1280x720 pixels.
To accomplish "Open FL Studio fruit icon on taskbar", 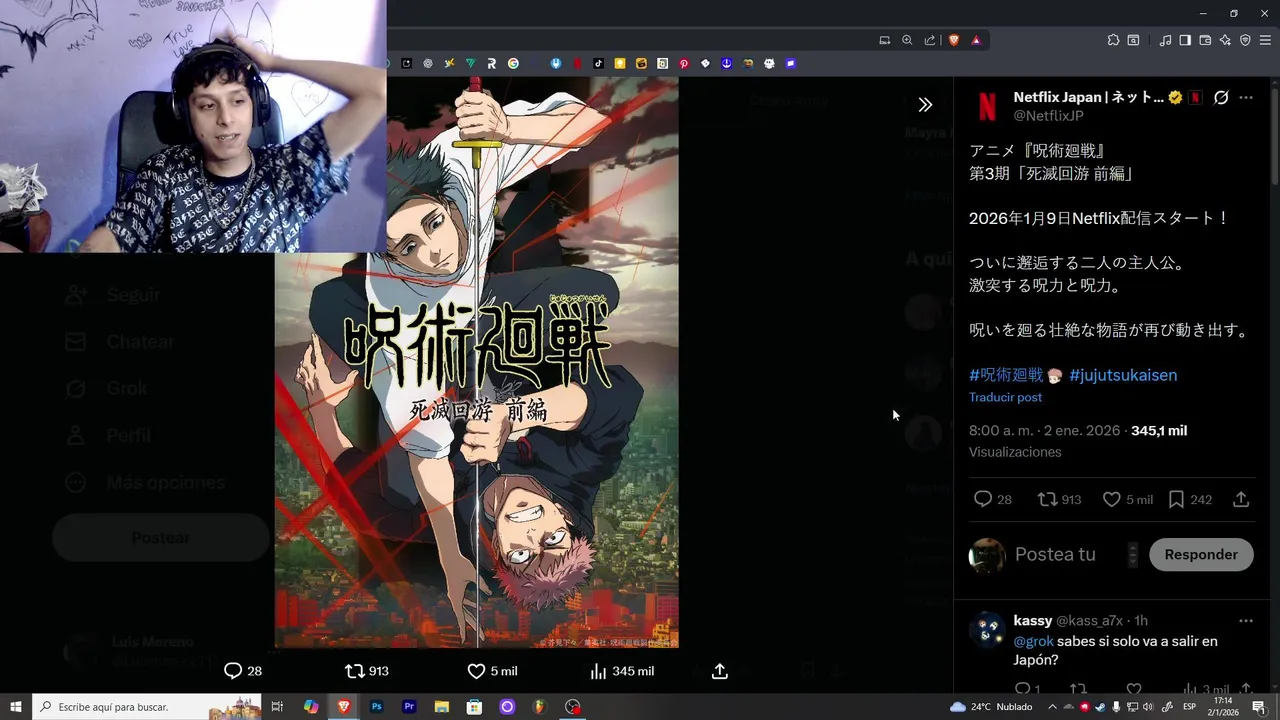I will [x=539, y=707].
